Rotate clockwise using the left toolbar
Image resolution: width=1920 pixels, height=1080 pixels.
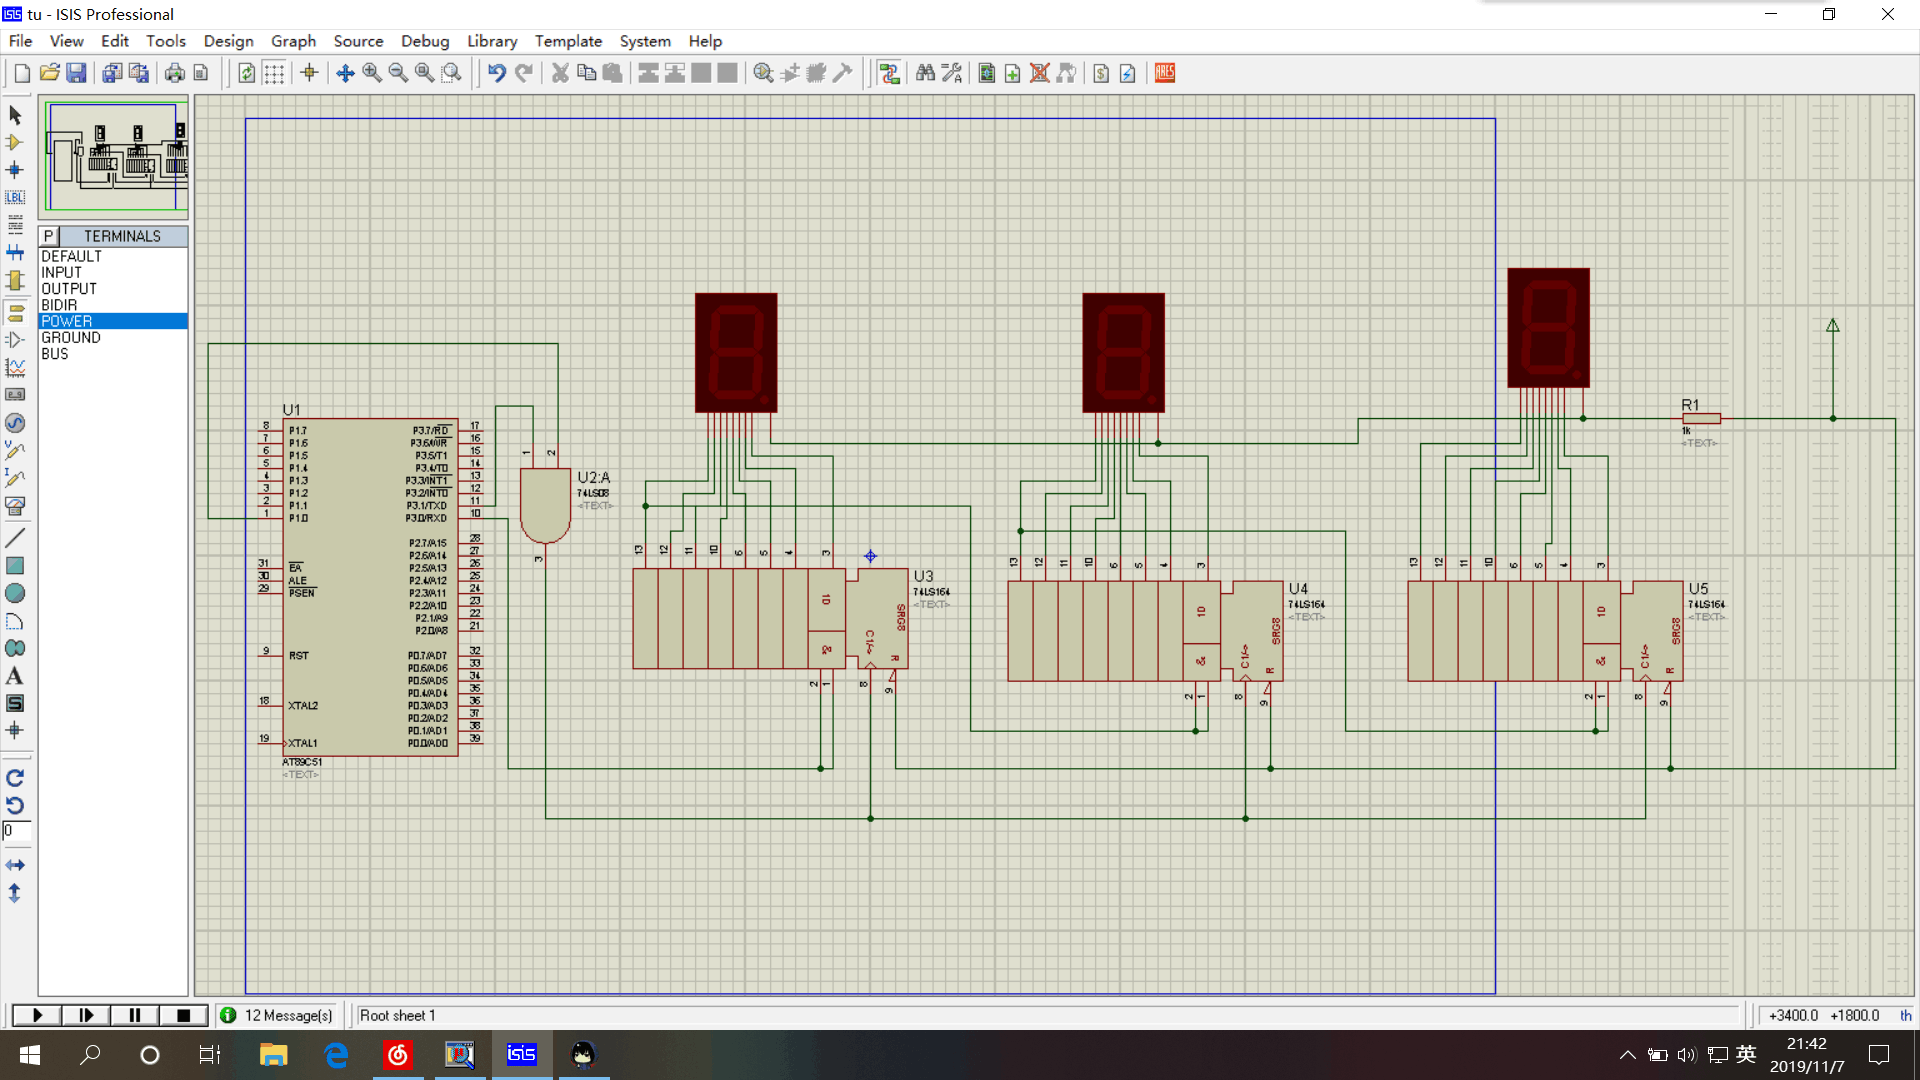click(x=15, y=778)
